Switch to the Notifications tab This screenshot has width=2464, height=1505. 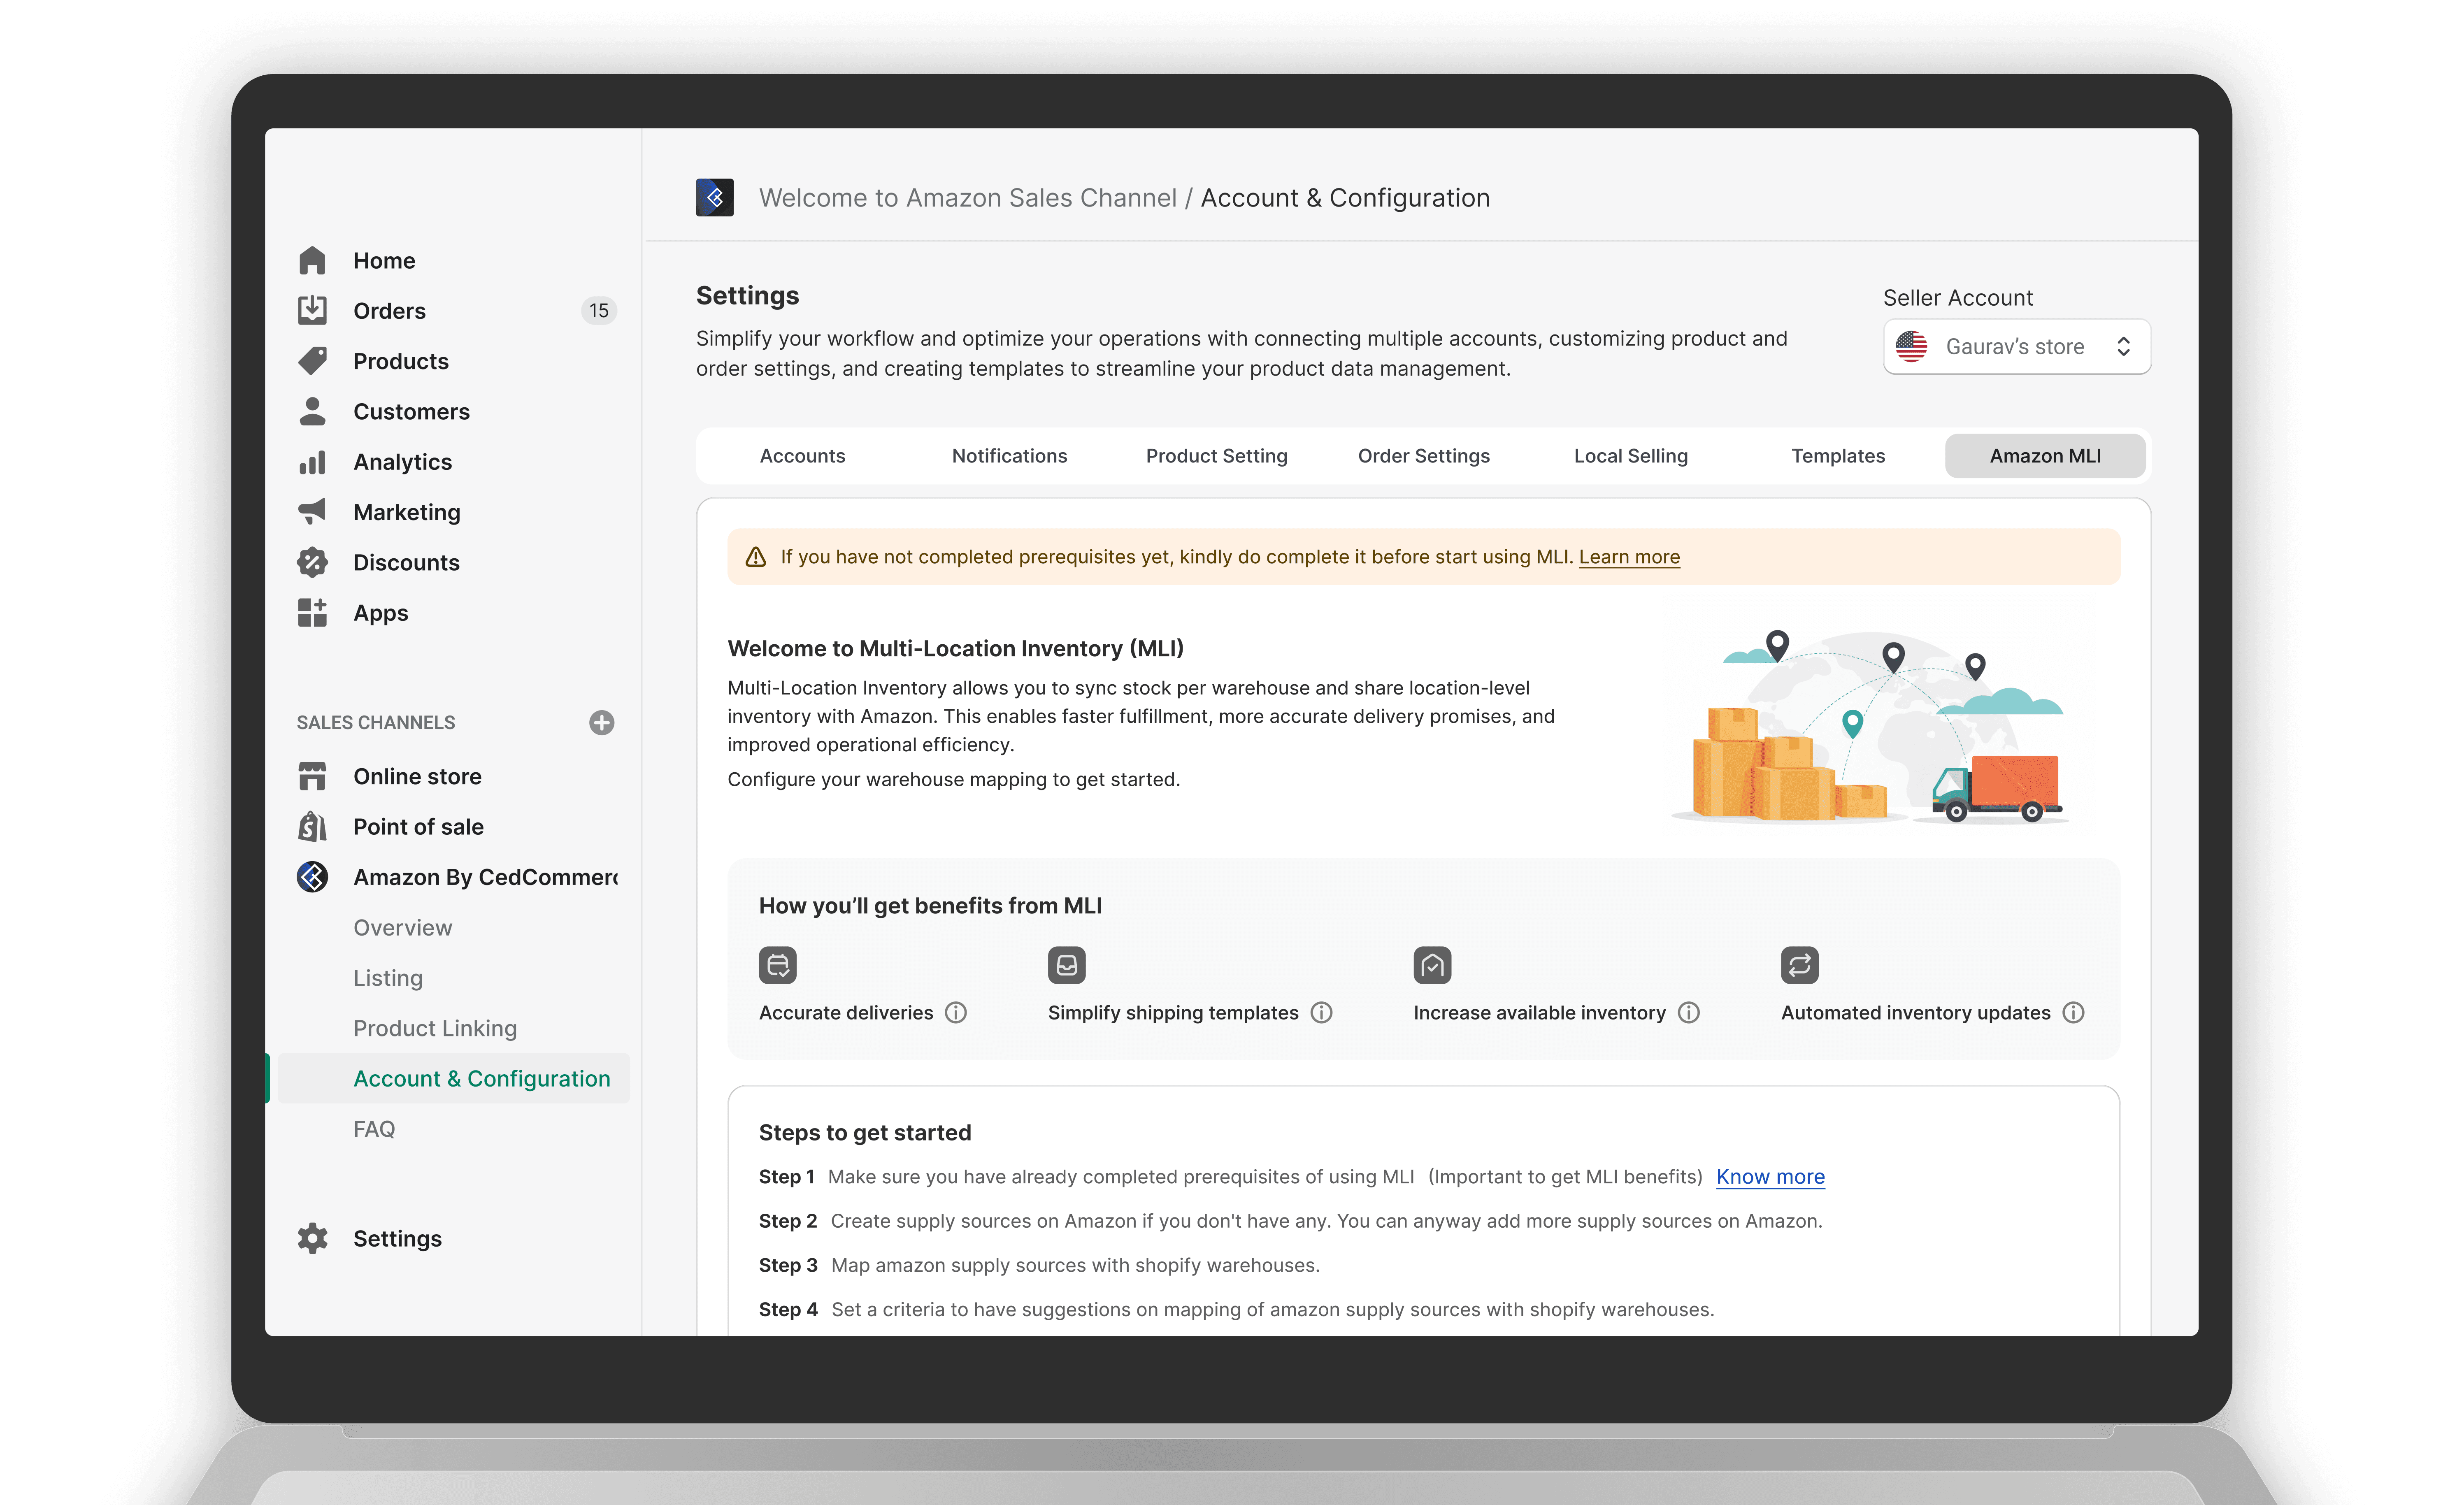pos(1009,456)
